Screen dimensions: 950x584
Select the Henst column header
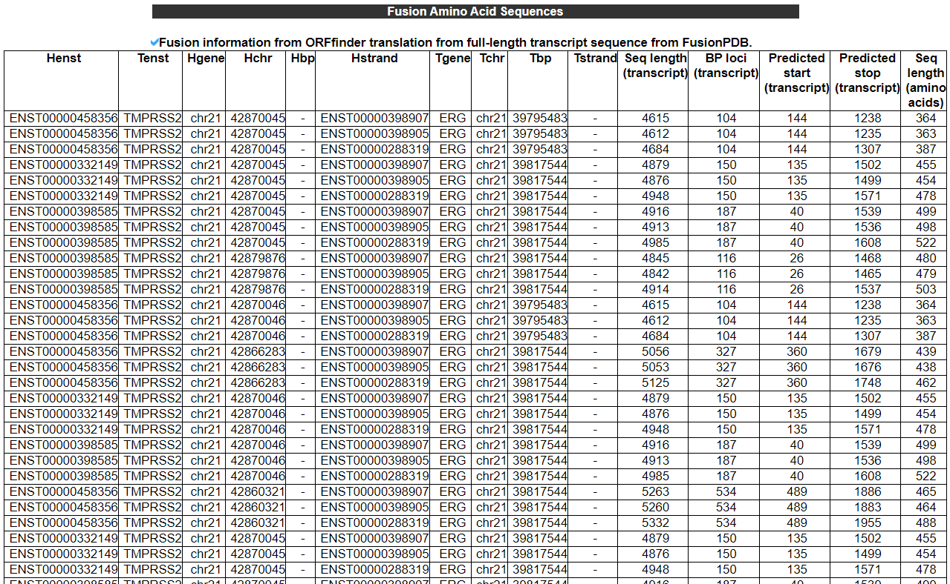tap(64, 59)
